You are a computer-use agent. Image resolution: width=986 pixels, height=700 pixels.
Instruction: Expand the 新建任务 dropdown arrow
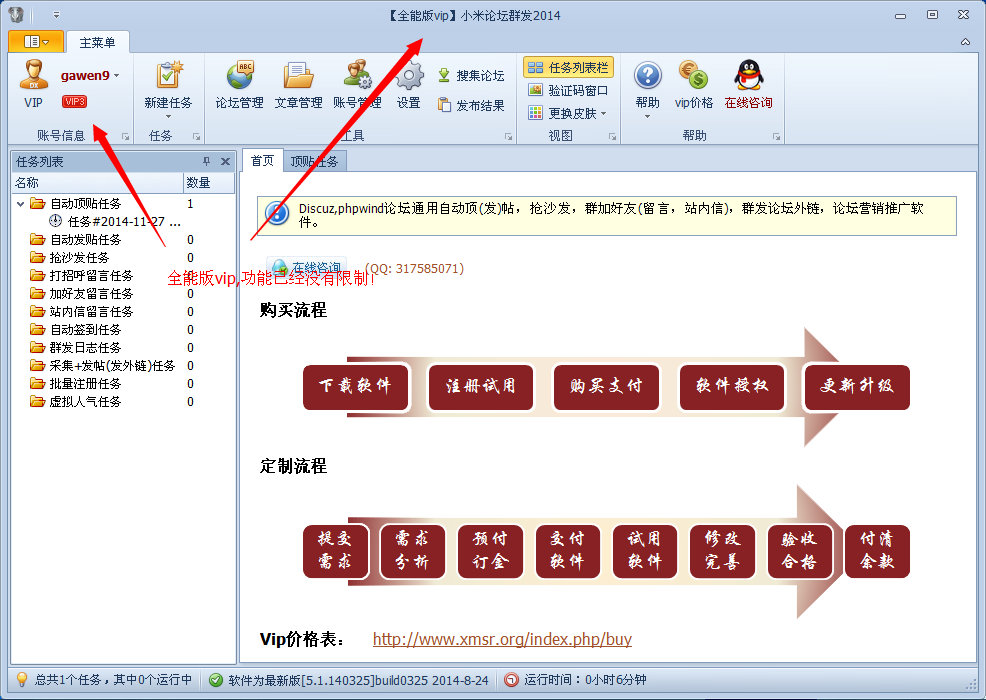click(169, 116)
